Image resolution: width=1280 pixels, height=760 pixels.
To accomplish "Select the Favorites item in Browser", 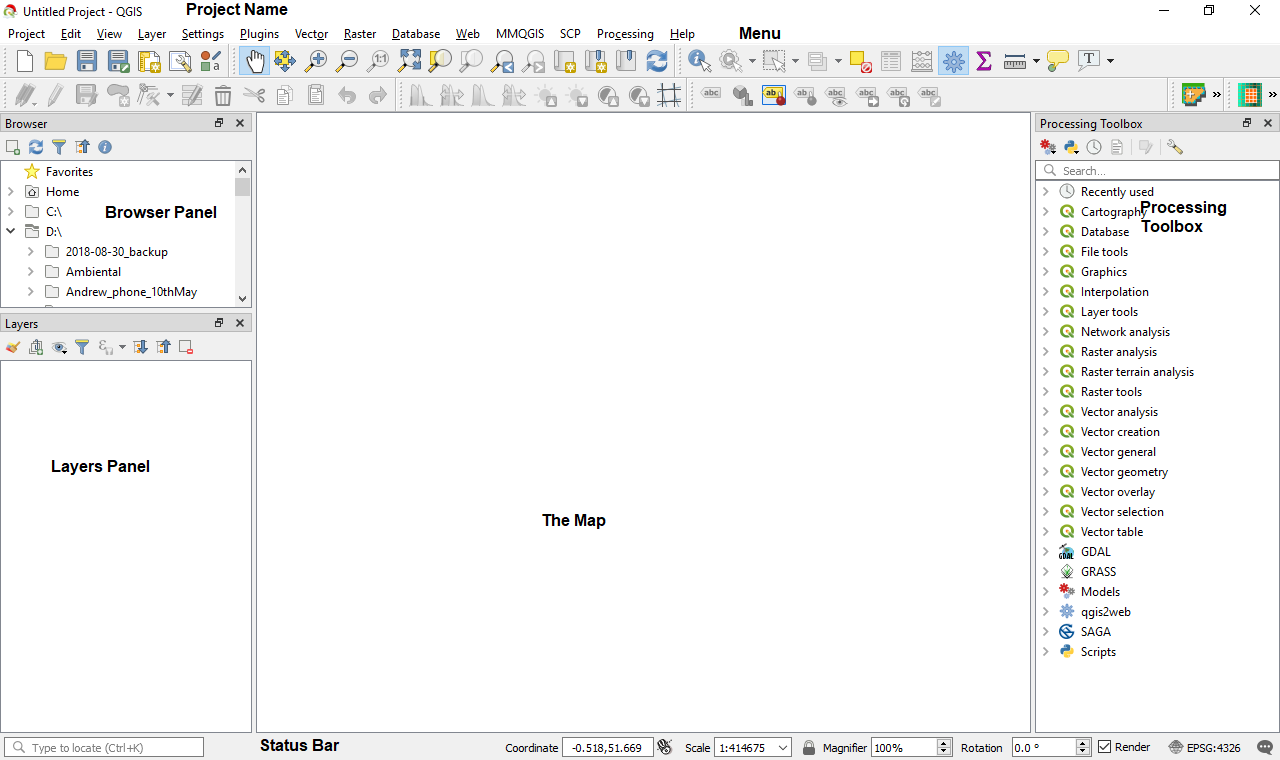I will tap(69, 171).
